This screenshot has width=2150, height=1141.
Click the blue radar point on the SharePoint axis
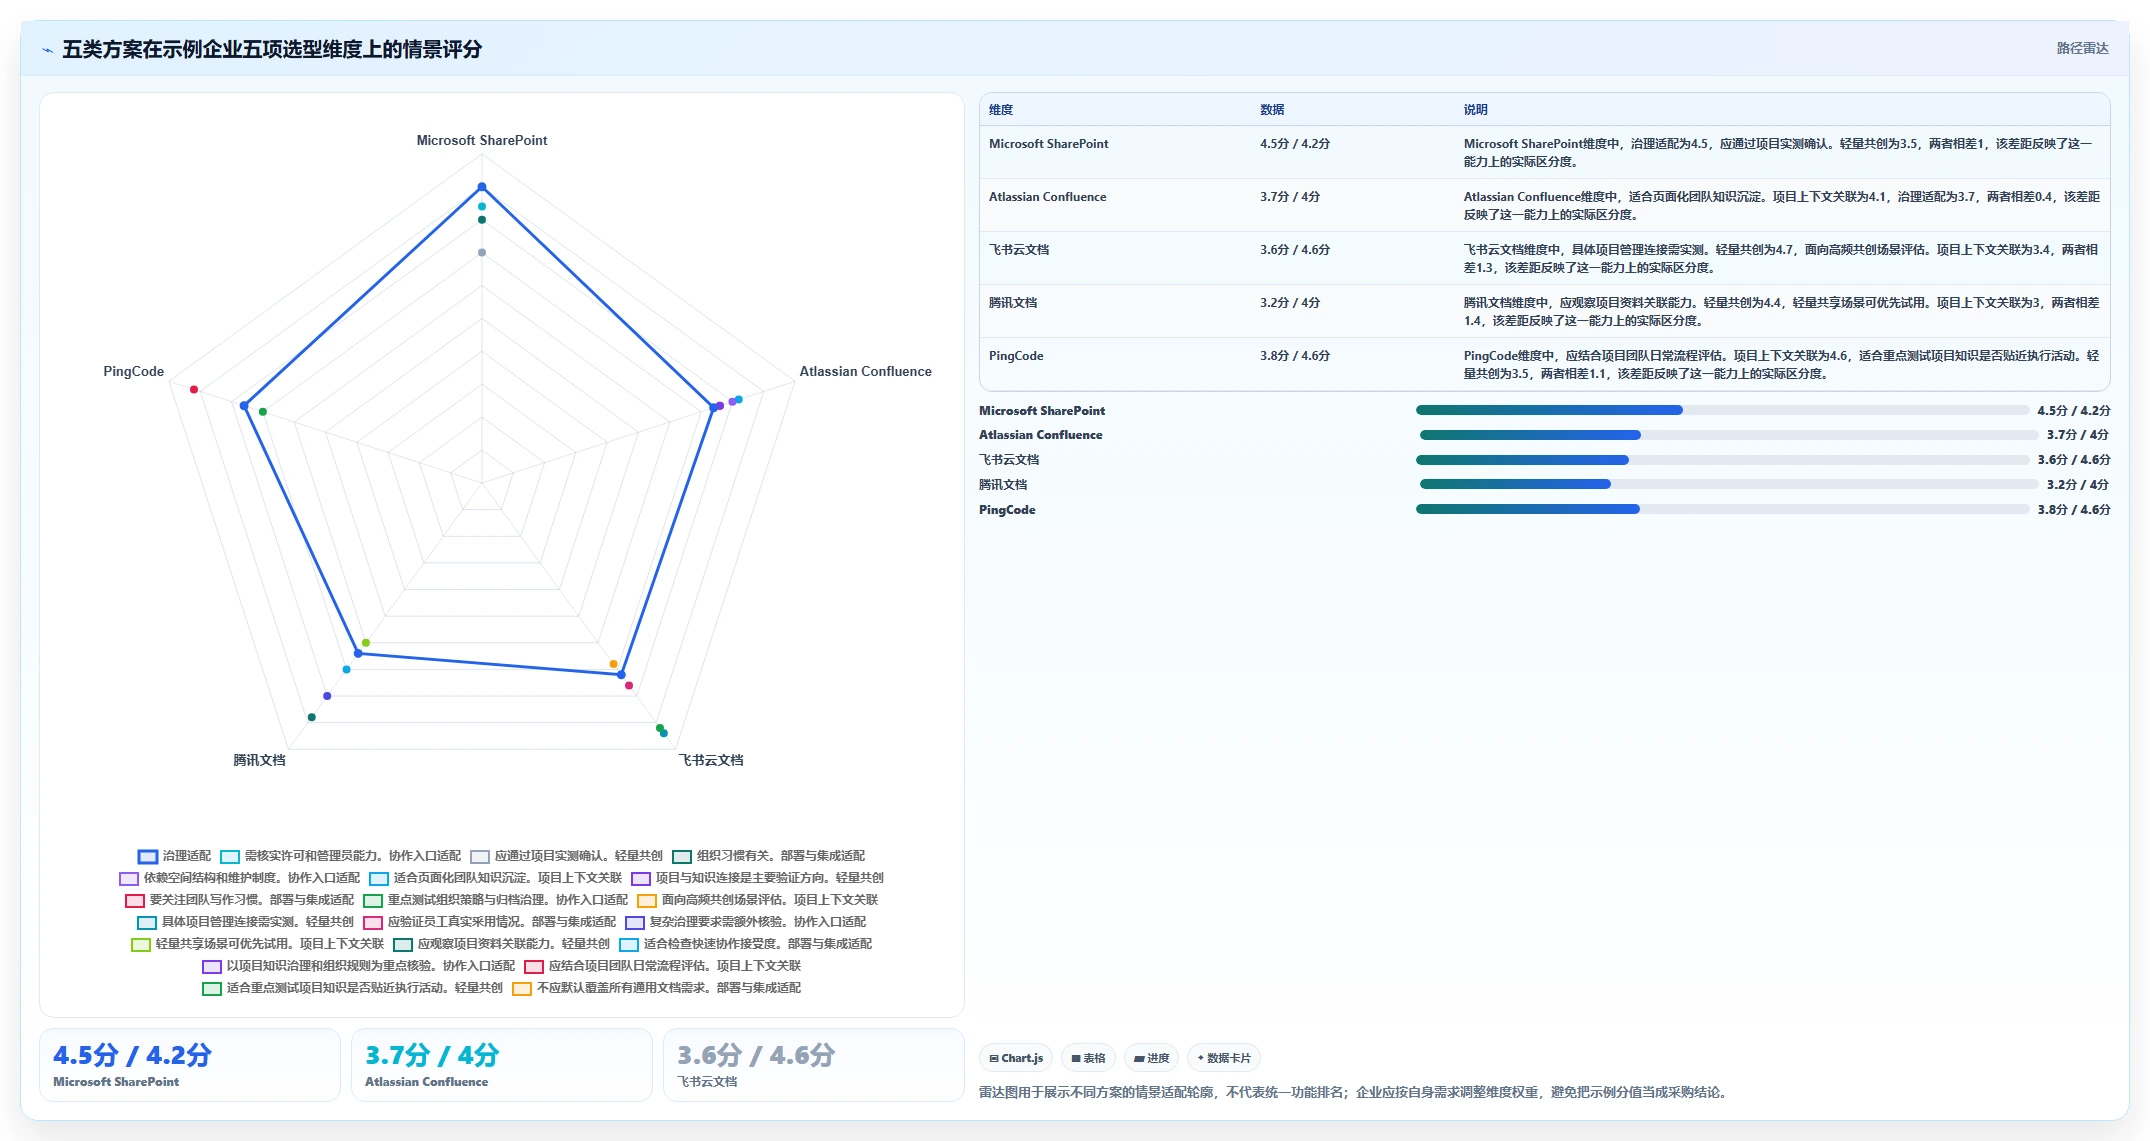coord(482,187)
